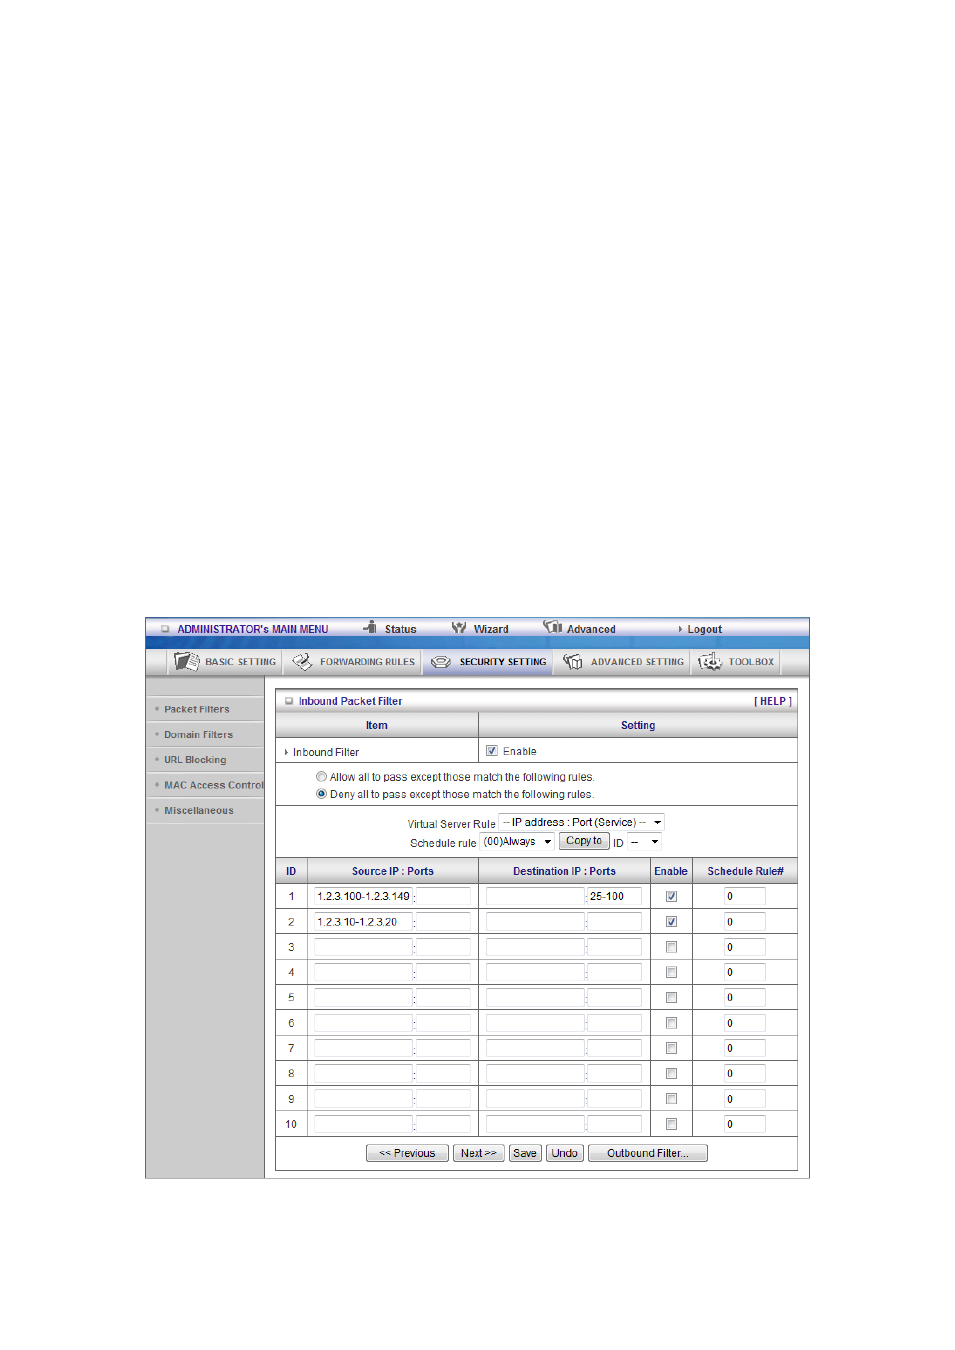Open Domain Filters in the sidebar
Screen dimensions: 955x1350
click(198, 734)
